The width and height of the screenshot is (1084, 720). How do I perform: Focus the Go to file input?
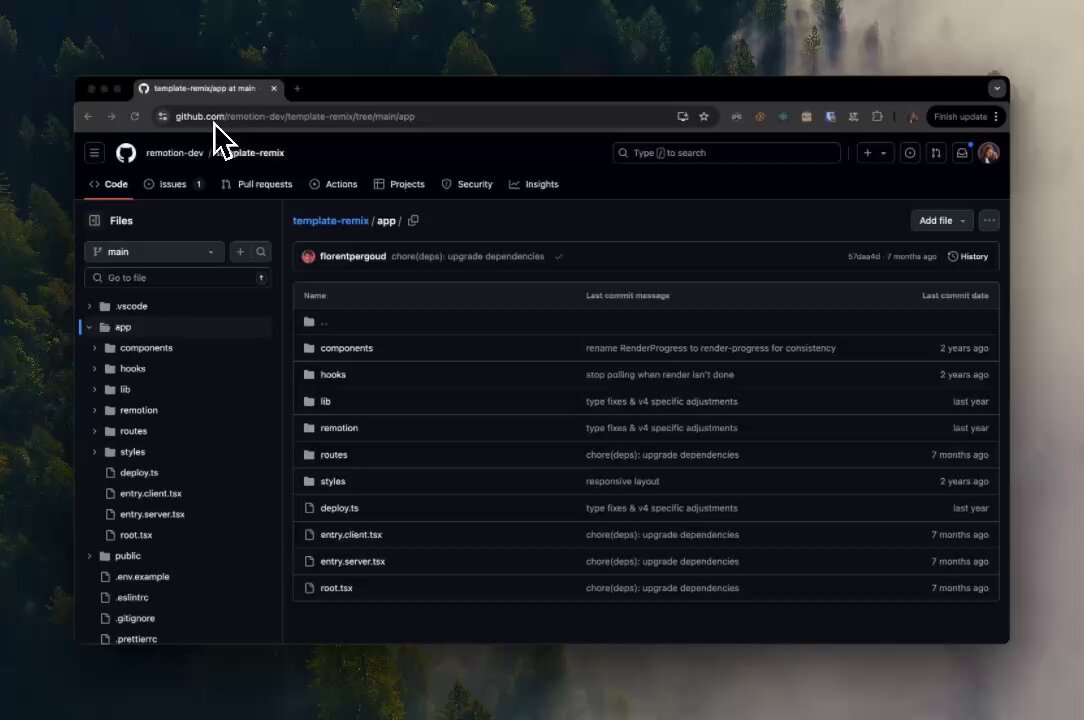click(177, 278)
